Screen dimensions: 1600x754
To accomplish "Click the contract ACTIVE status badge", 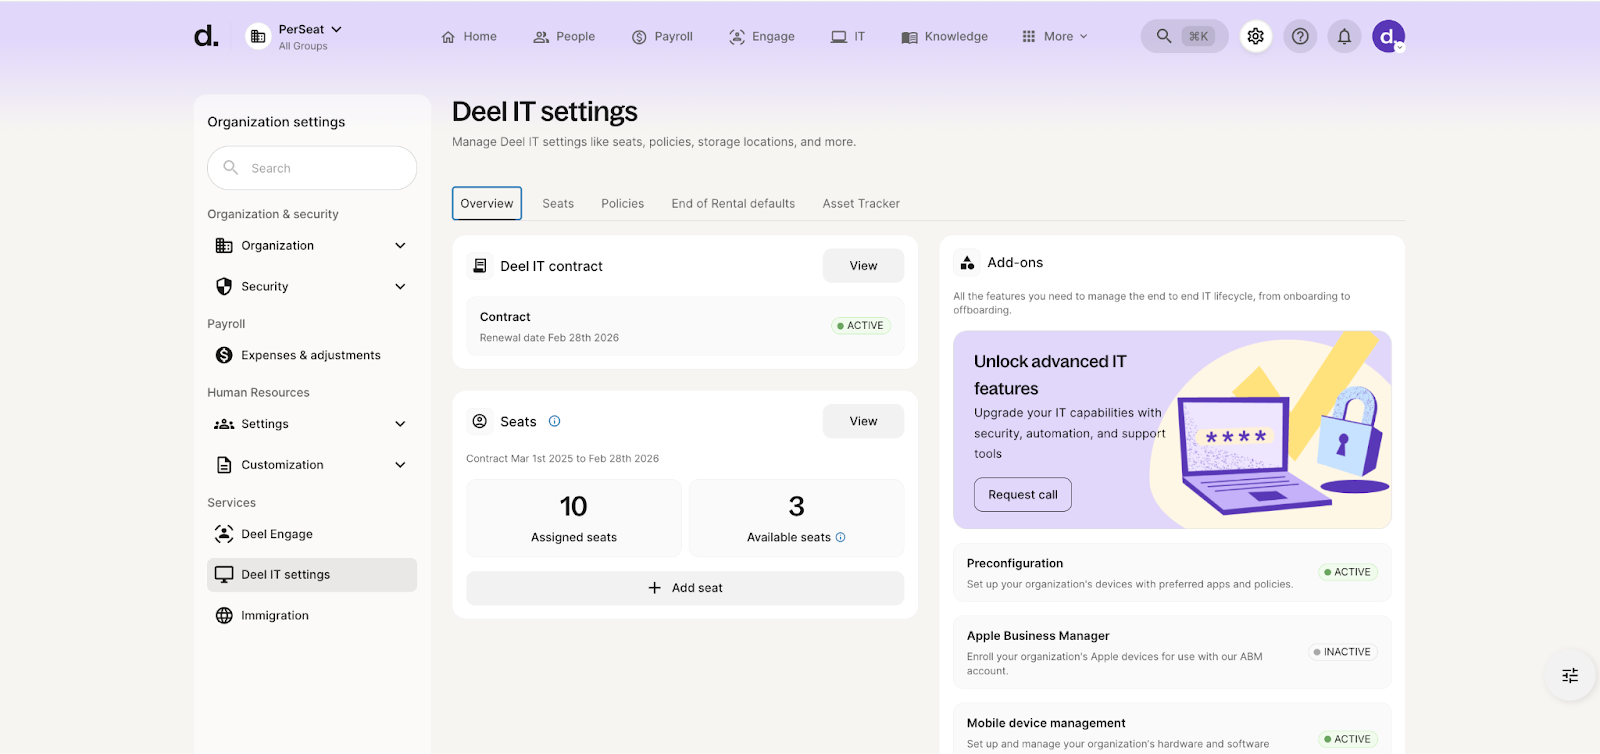I will point(861,326).
